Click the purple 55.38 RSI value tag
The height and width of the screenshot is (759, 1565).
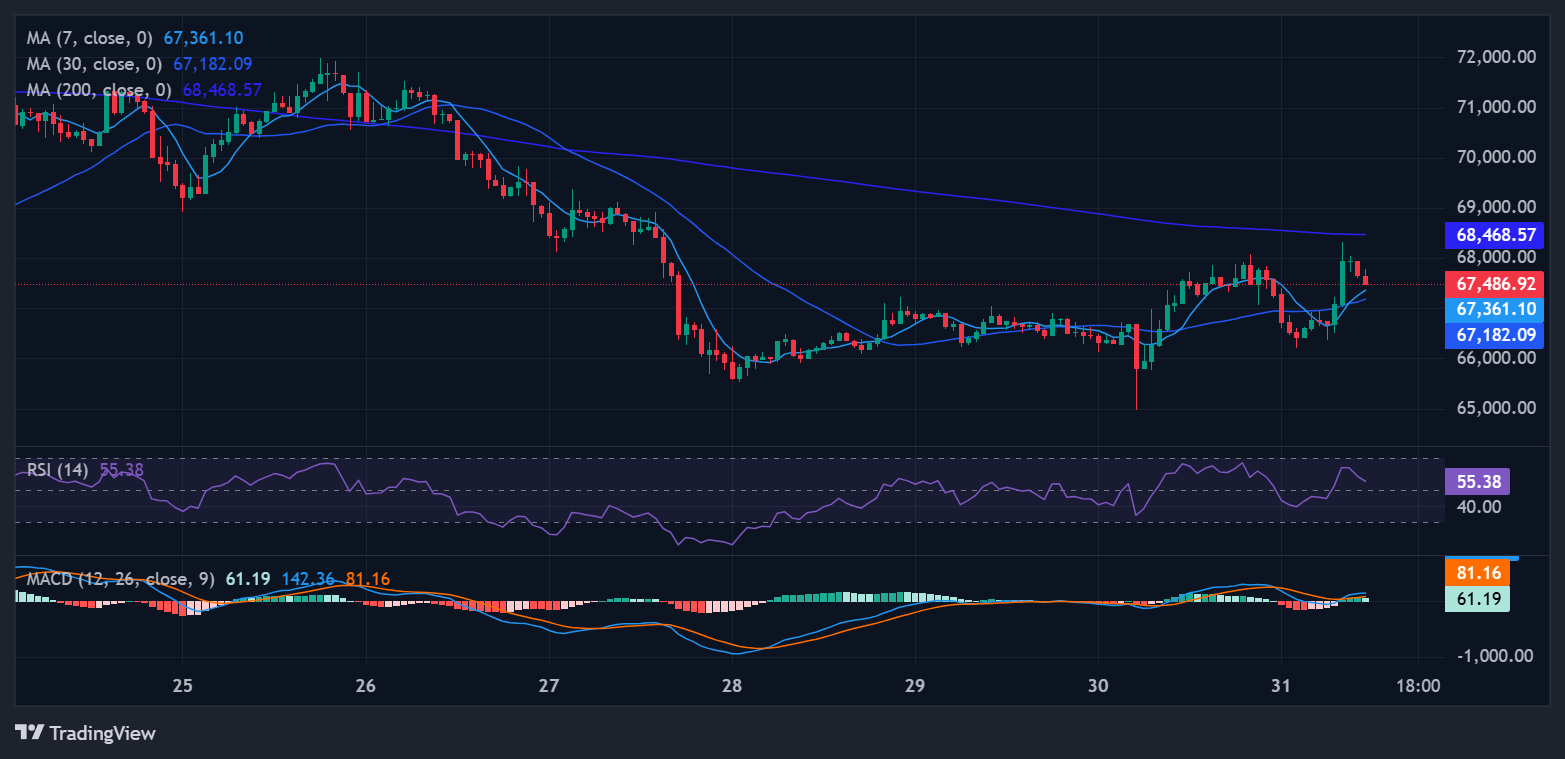click(1477, 482)
